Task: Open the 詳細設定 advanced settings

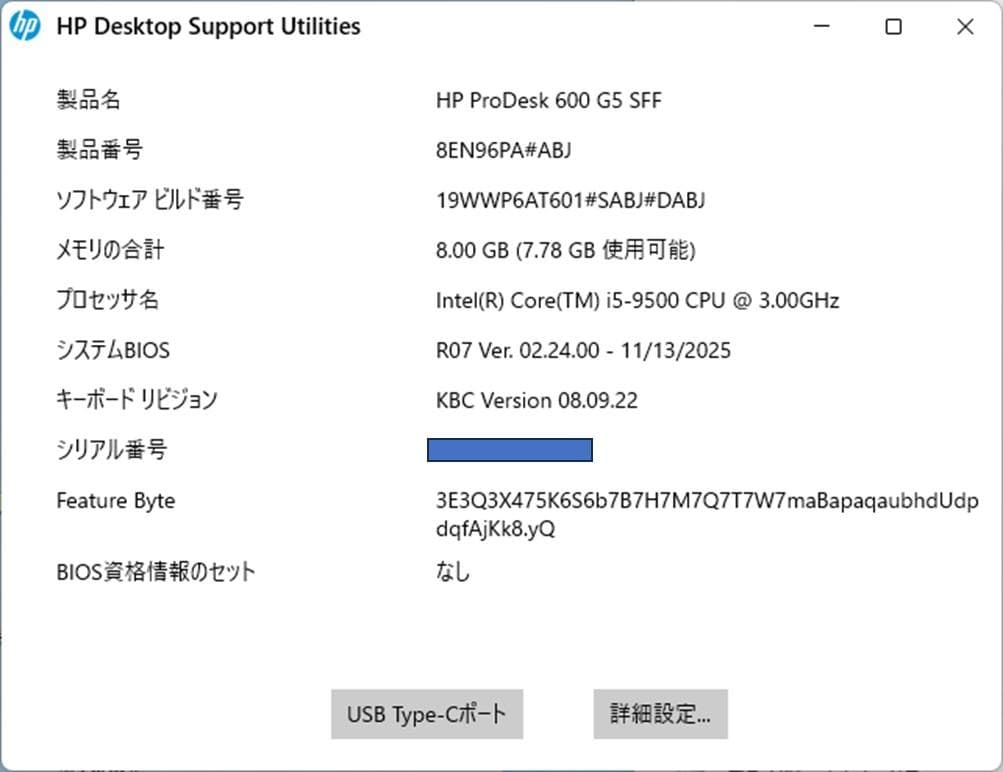Action: point(660,714)
